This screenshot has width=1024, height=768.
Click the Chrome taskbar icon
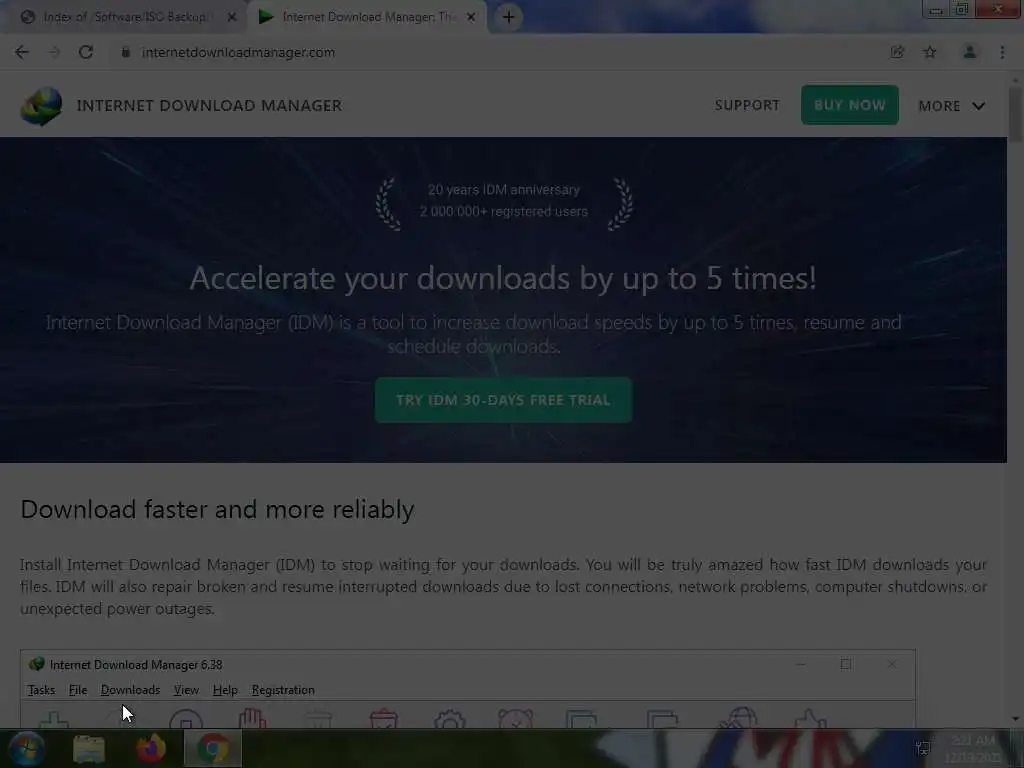click(x=213, y=748)
